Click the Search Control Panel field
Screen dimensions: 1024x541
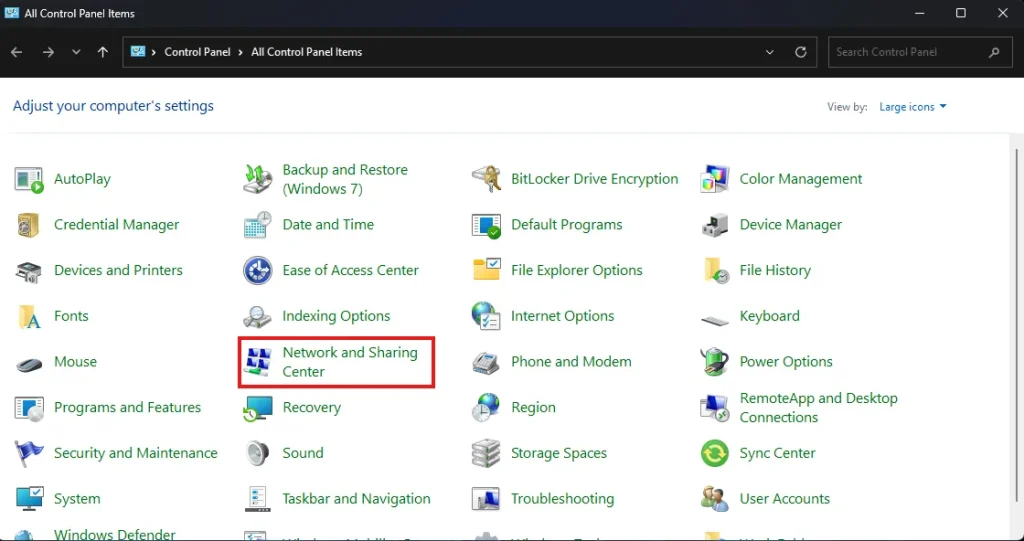coord(918,52)
